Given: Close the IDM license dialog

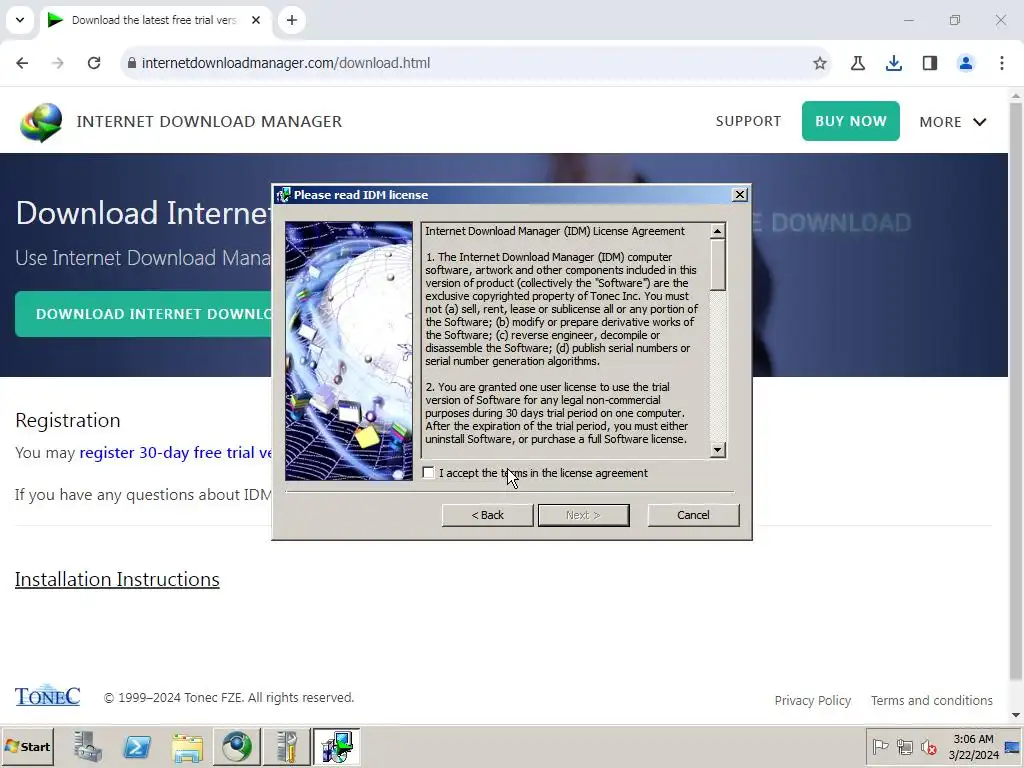Looking at the screenshot, I should pyautogui.click(x=739, y=195).
